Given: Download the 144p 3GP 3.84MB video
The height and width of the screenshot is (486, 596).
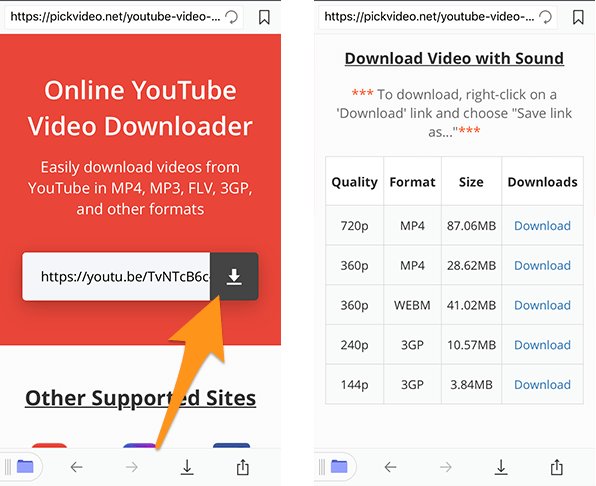Looking at the screenshot, I should tap(542, 385).
